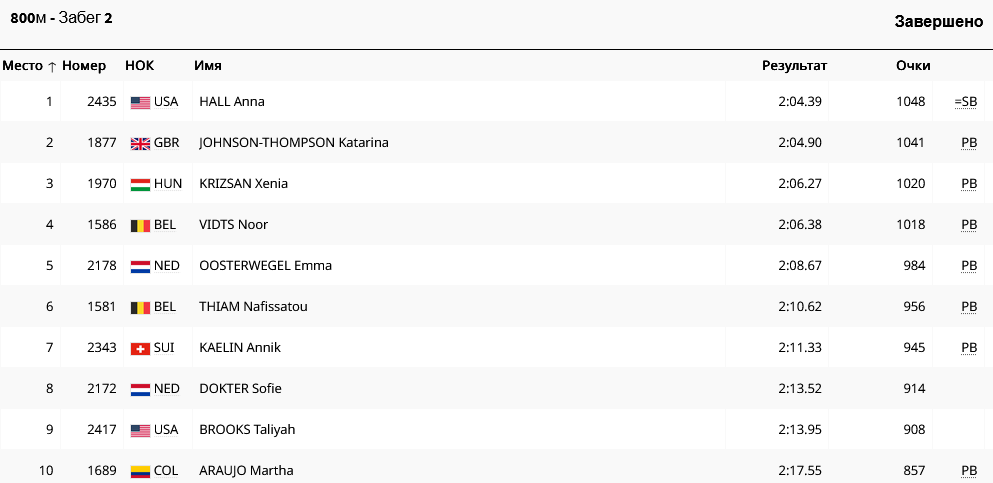Viewport: 993px width, 483px height.
Task: Click the Belgium flag beside Vidts Noor
Action: [140, 225]
